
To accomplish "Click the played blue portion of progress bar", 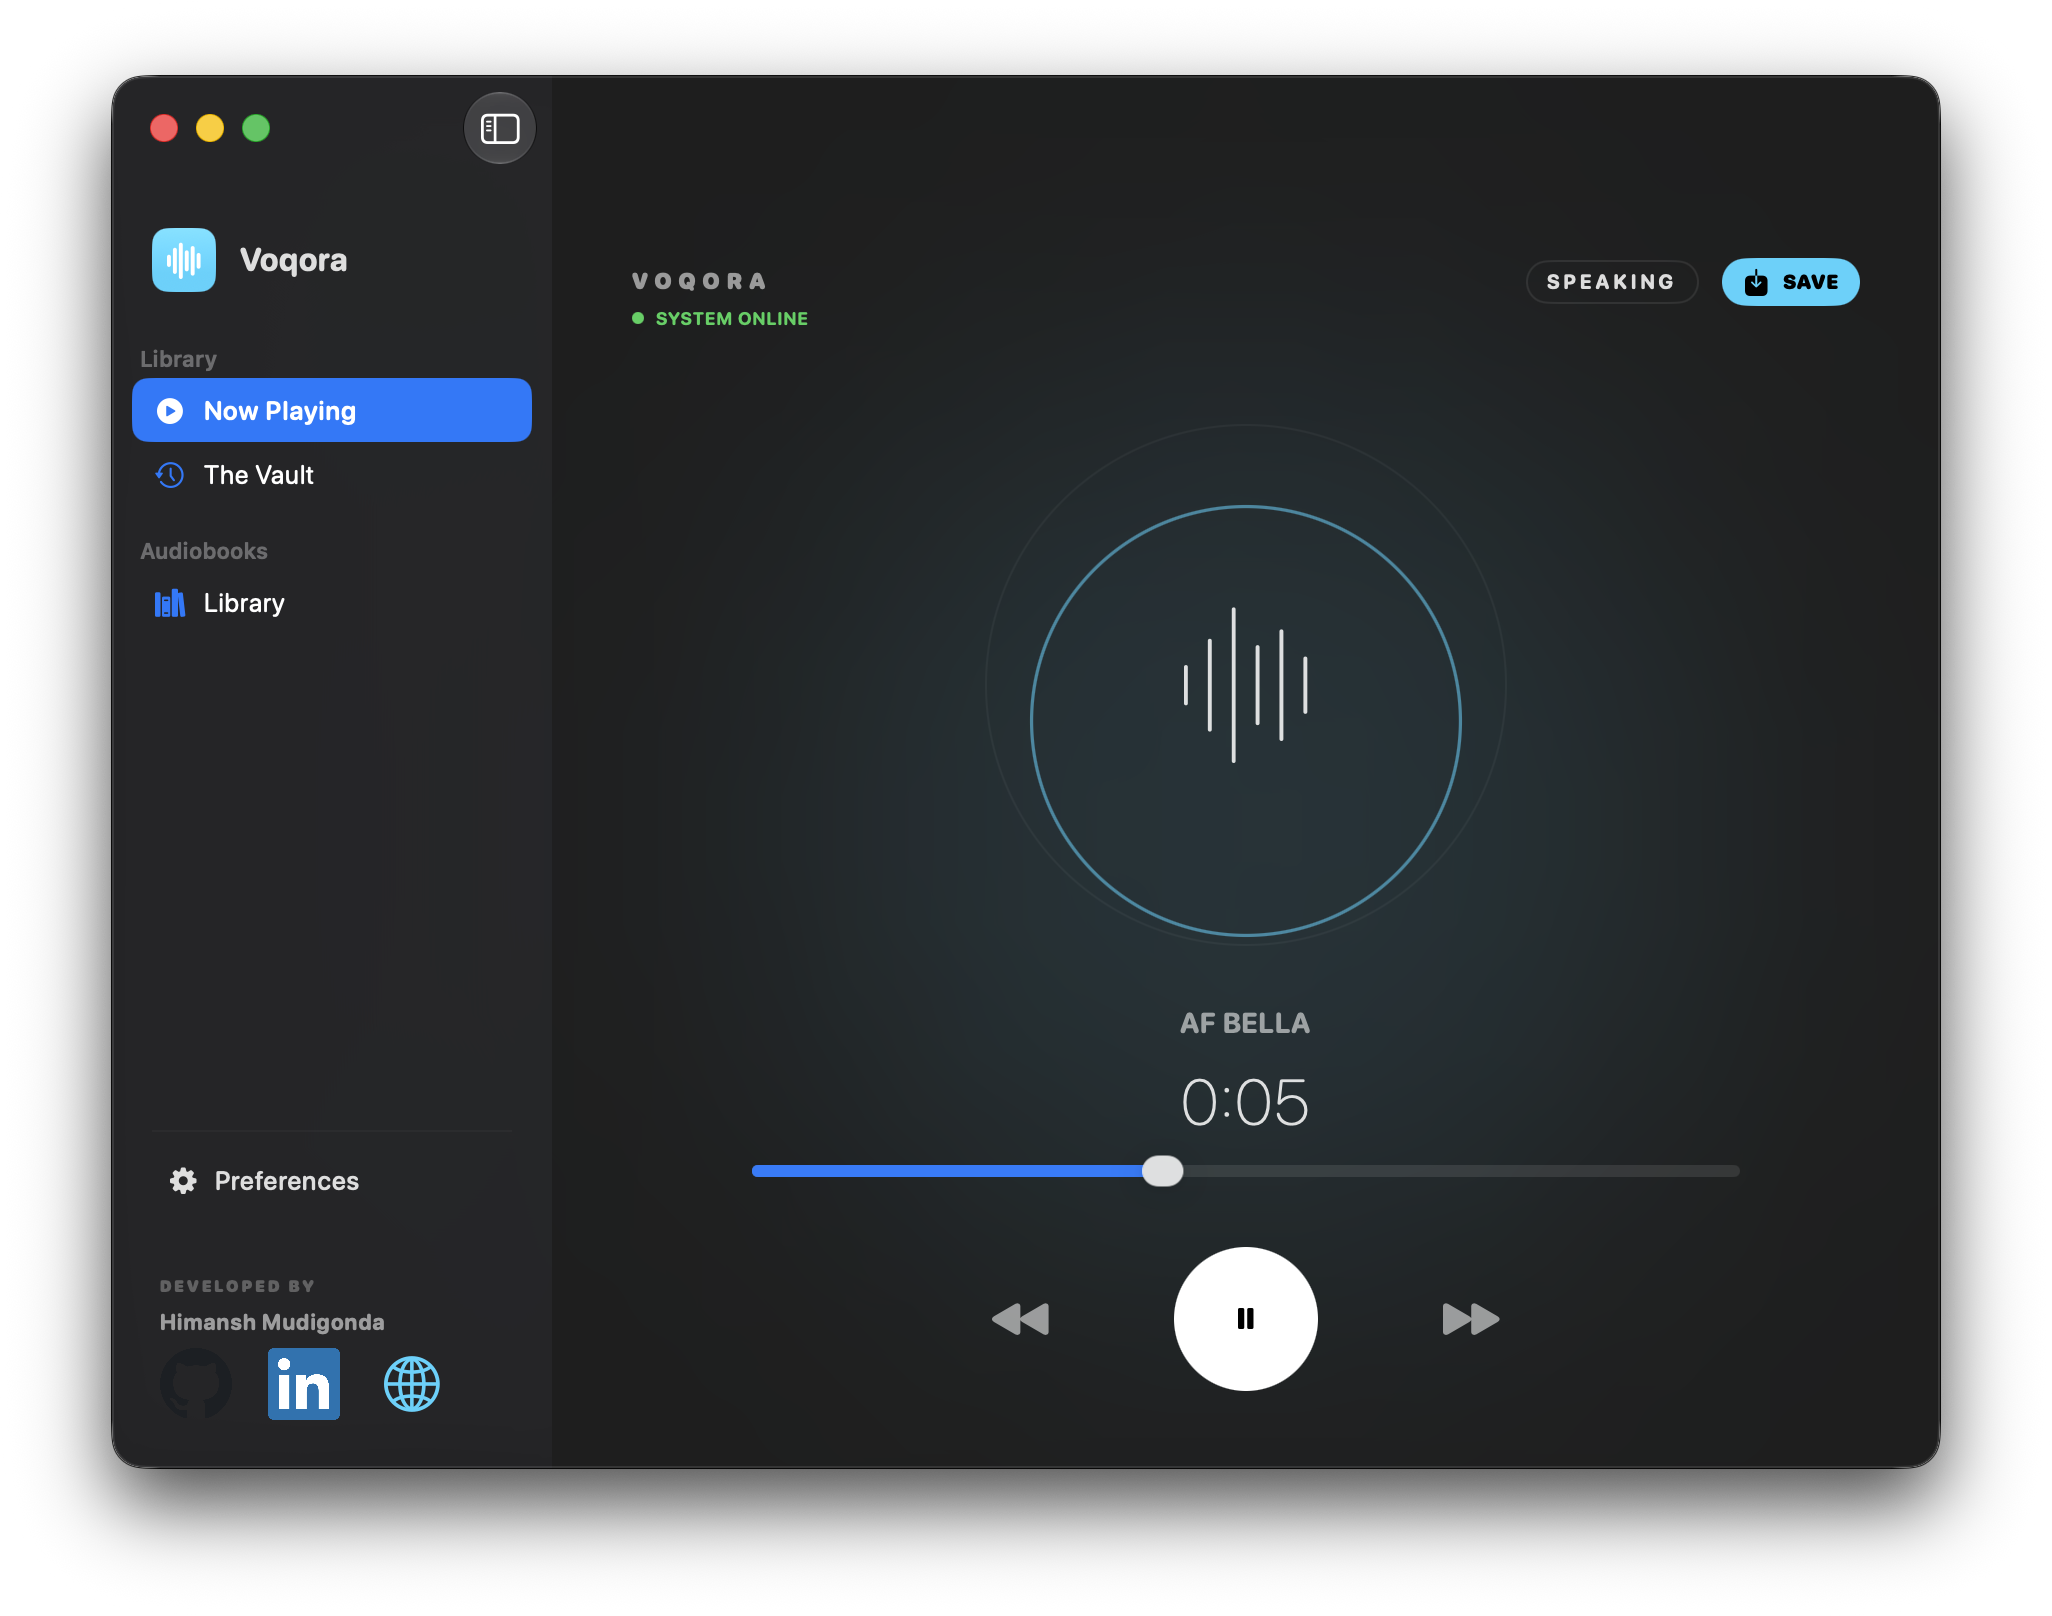I will coord(947,1170).
